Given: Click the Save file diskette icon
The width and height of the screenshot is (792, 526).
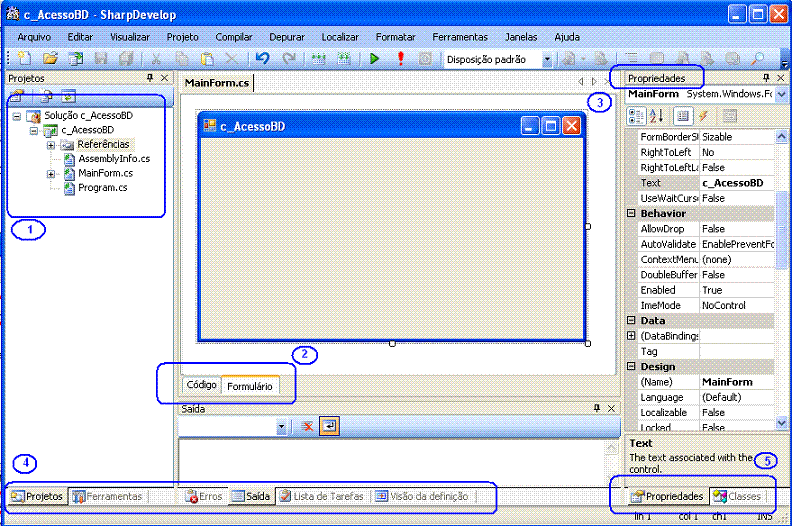Looking at the screenshot, I should click(101, 59).
